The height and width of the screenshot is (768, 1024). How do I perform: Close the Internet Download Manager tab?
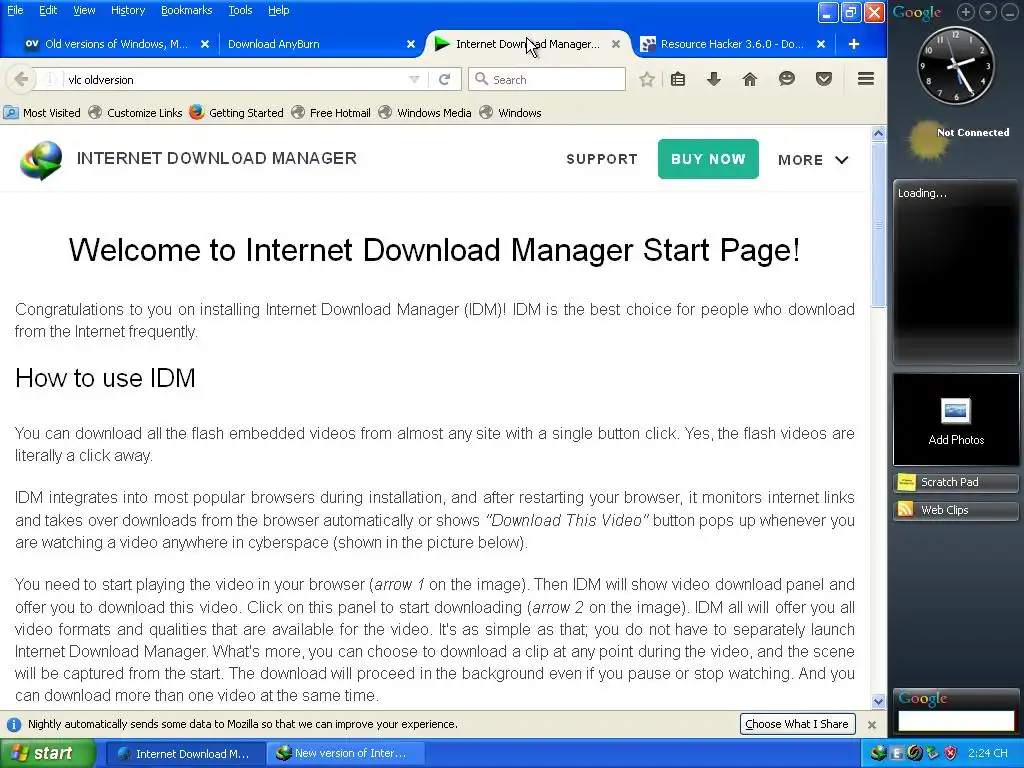(x=616, y=44)
